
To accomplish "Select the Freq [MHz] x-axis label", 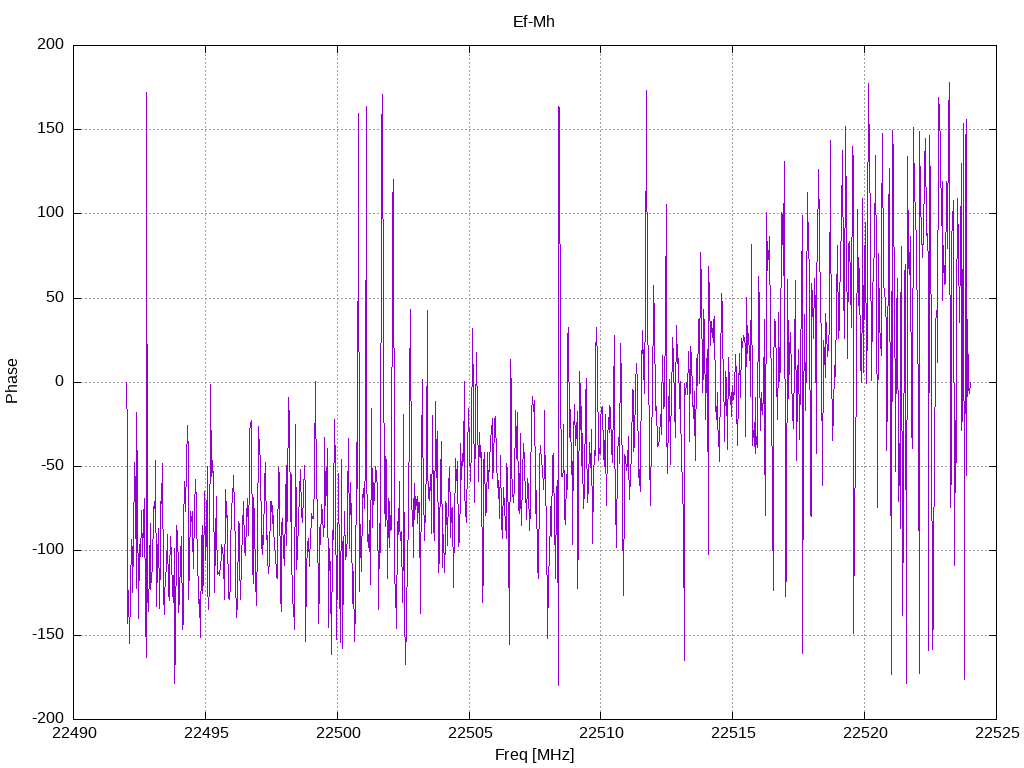I will 534,754.
